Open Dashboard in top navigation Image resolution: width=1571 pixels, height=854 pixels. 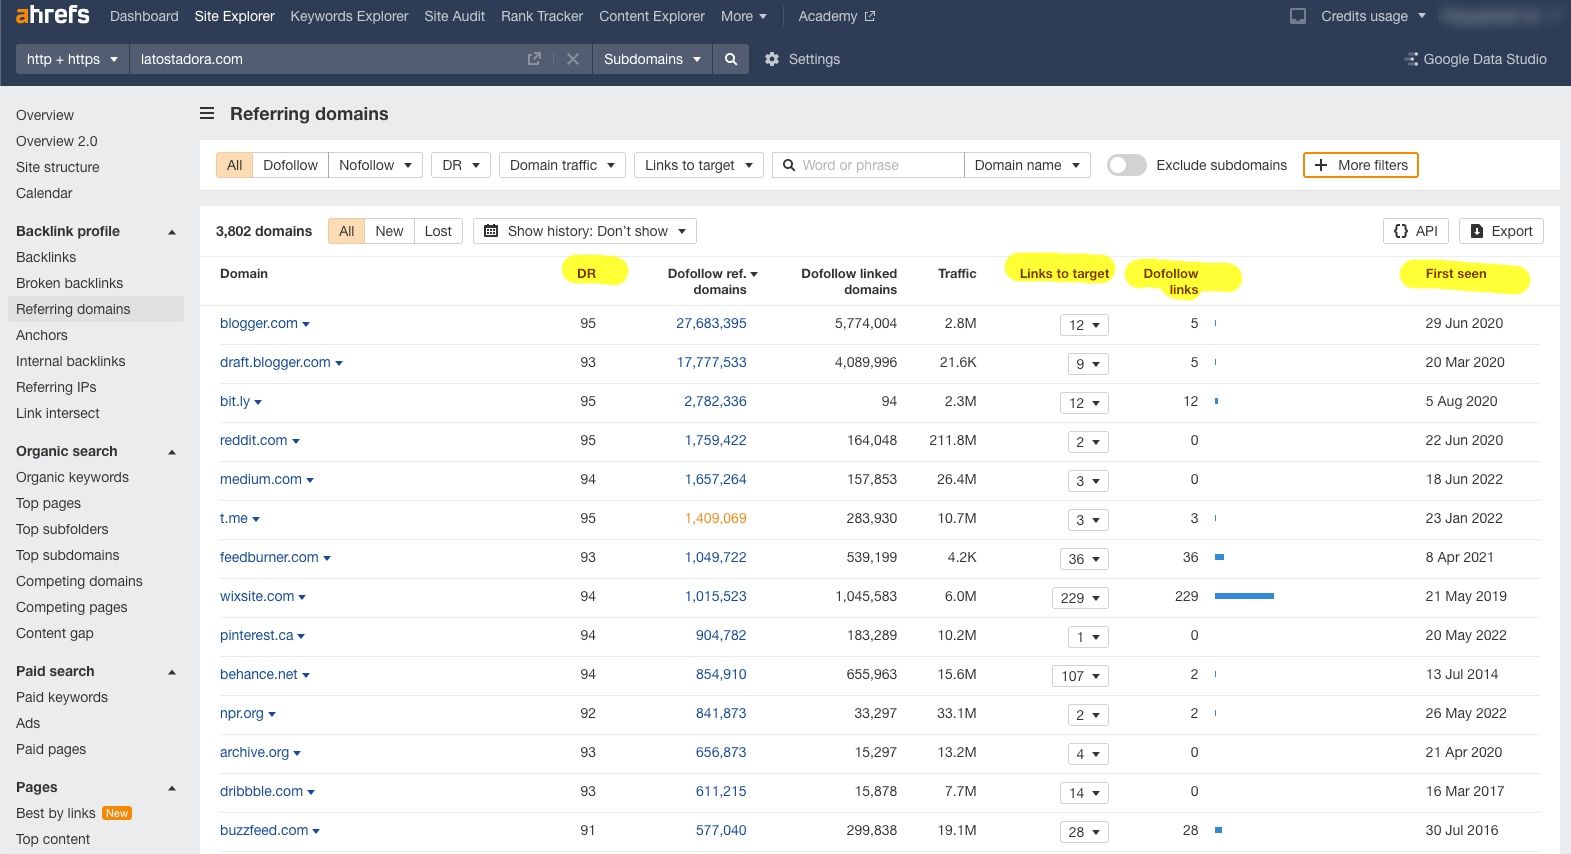pos(144,16)
